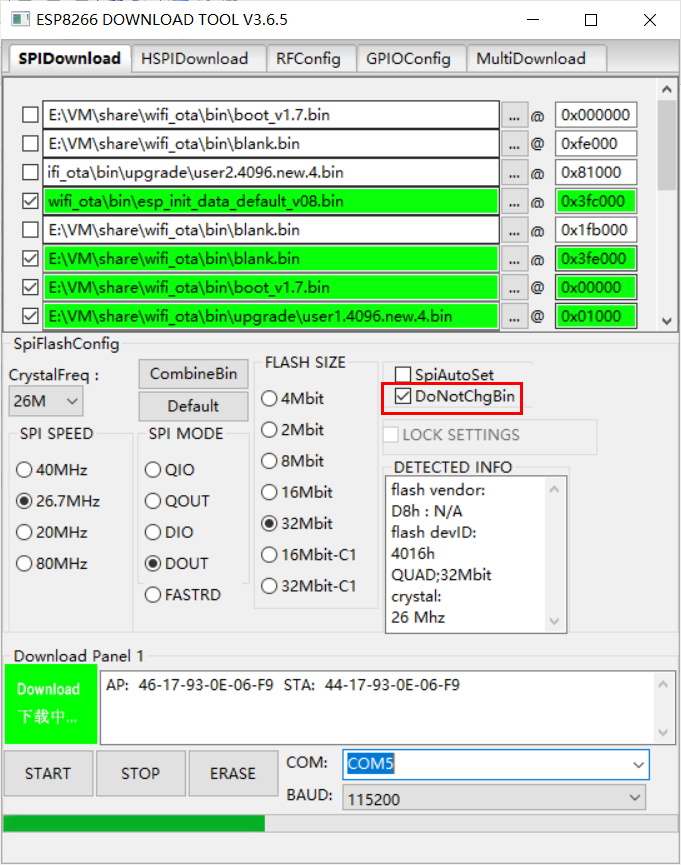Select 32Mbit-C1 flash size

(269, 586)
